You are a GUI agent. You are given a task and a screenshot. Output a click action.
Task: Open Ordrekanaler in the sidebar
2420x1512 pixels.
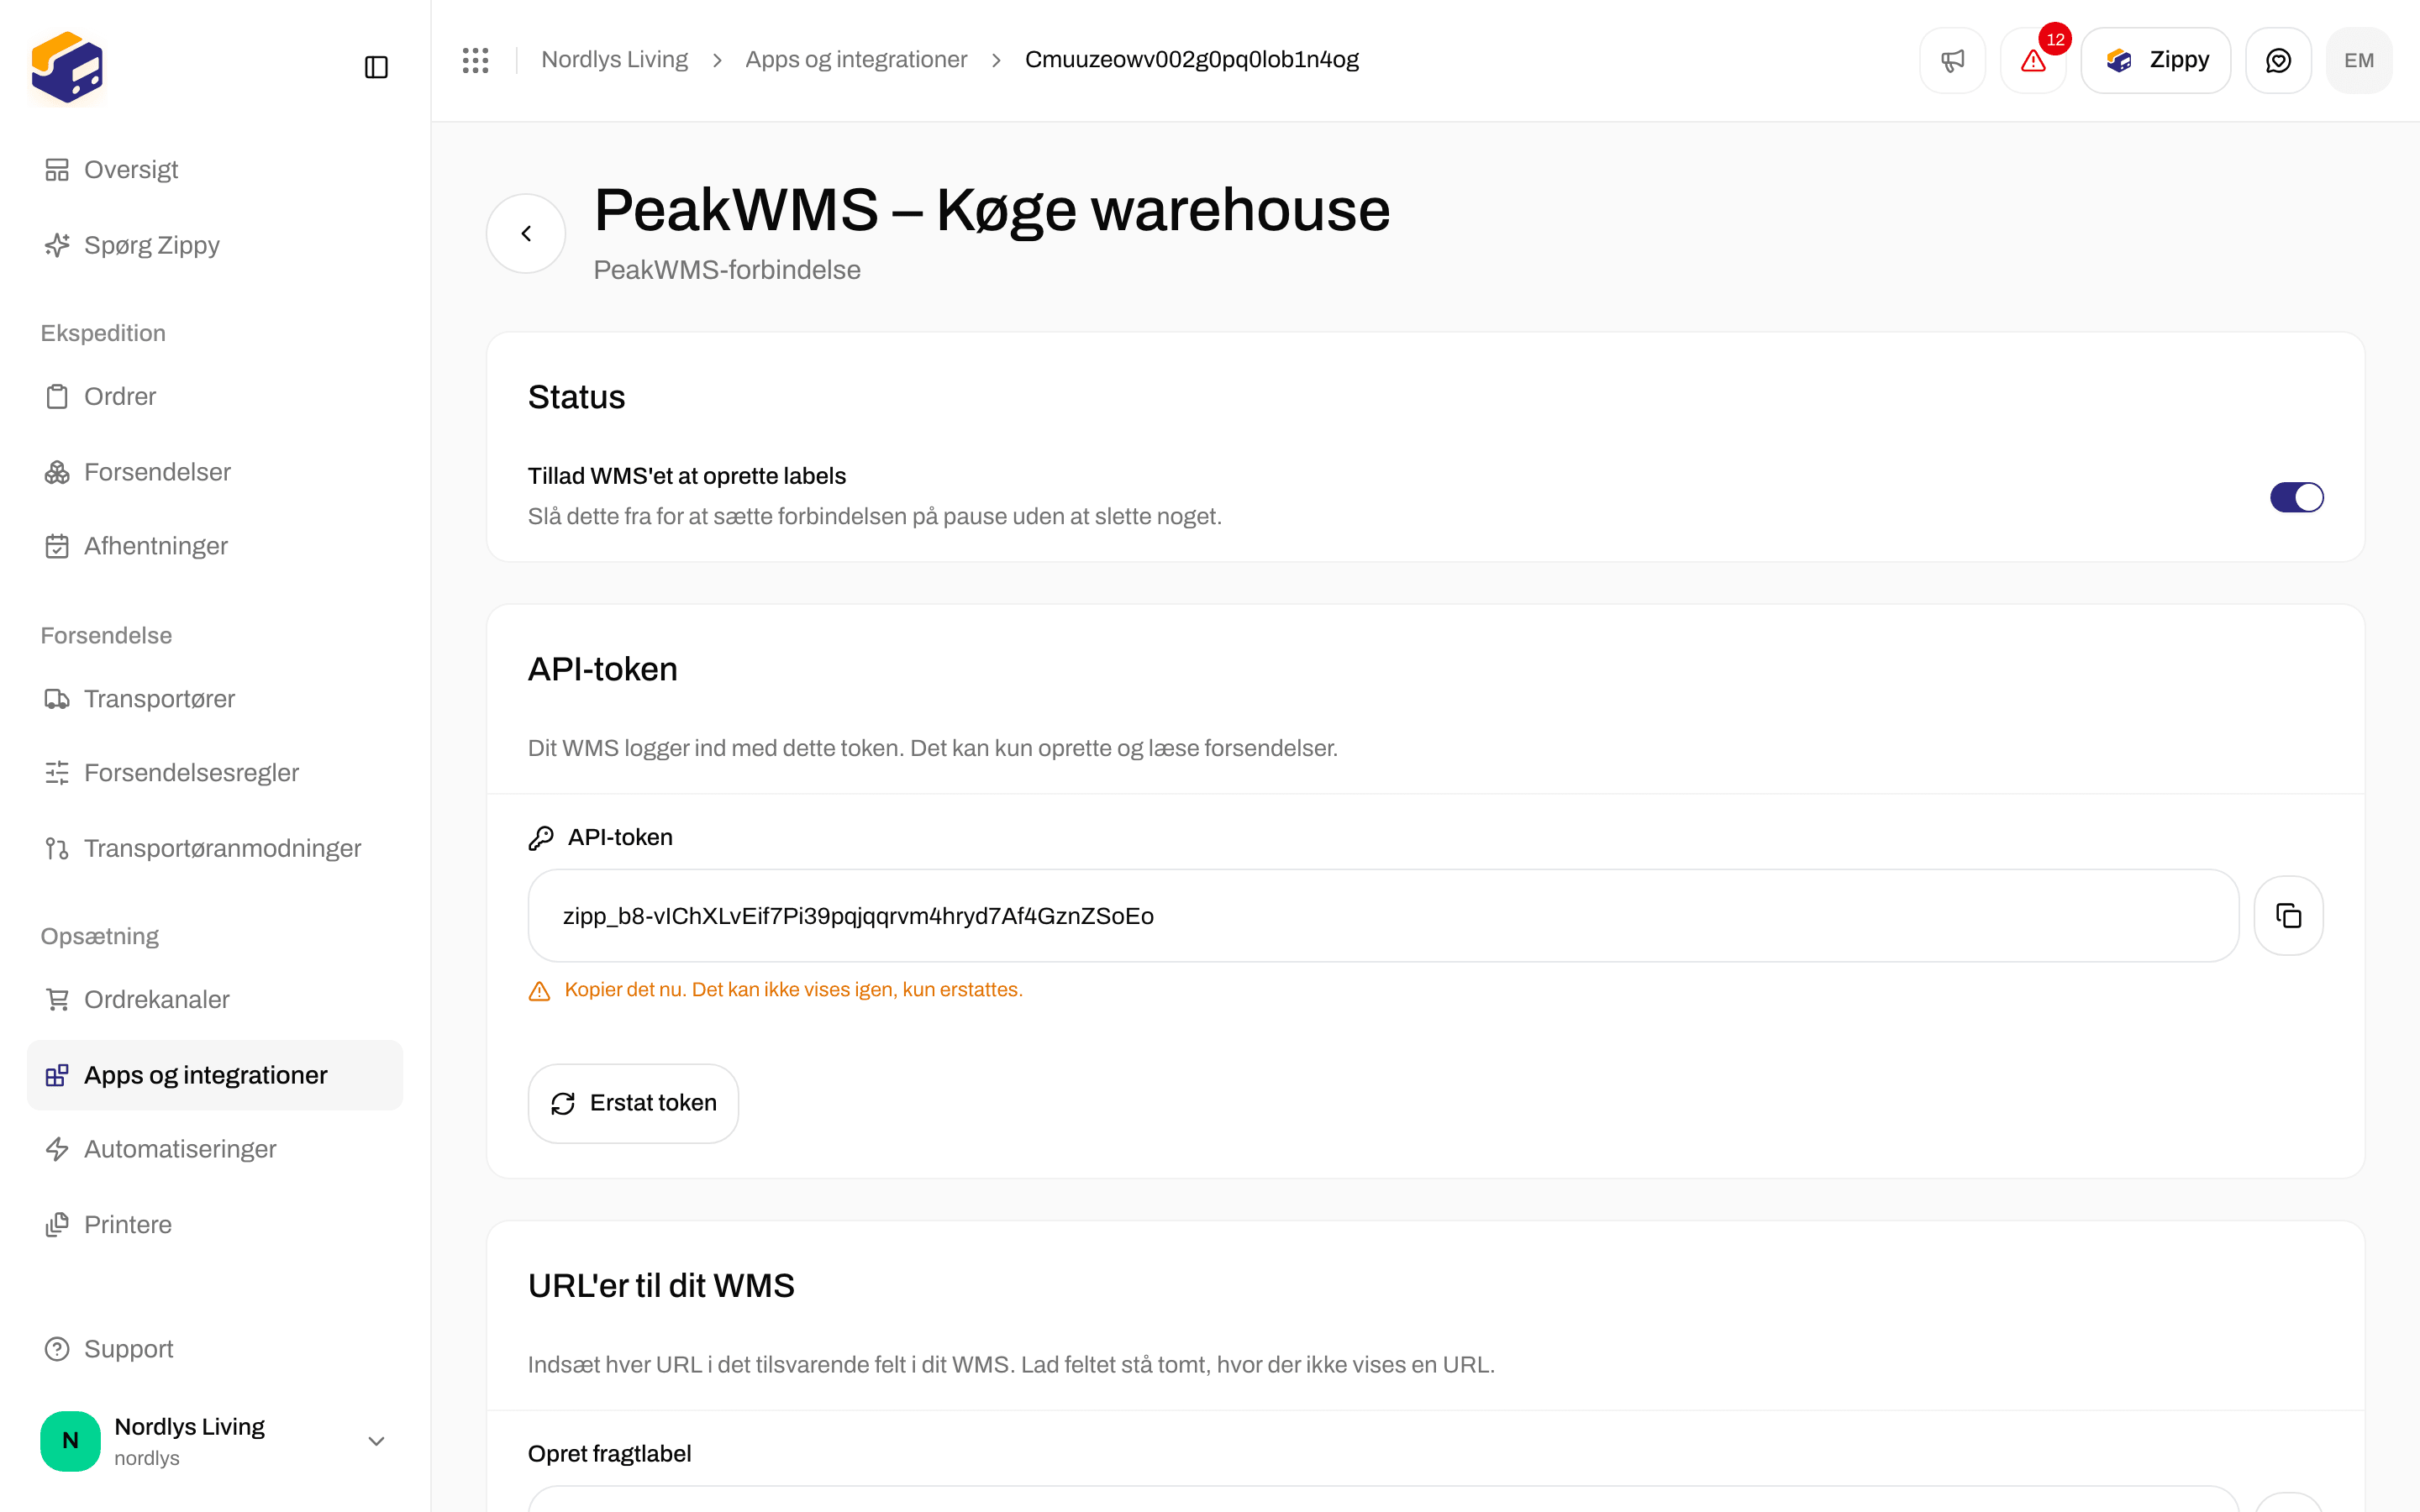click(215, 999)
